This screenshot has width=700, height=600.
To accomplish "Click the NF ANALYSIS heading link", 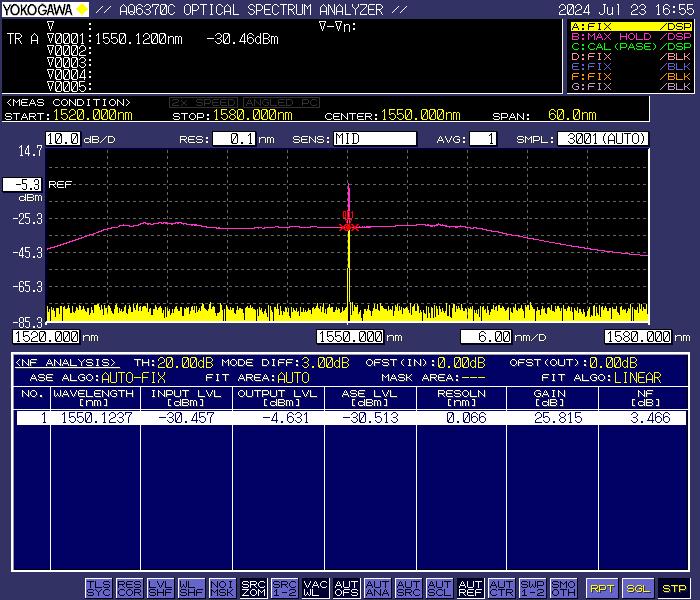I will 67,363.
